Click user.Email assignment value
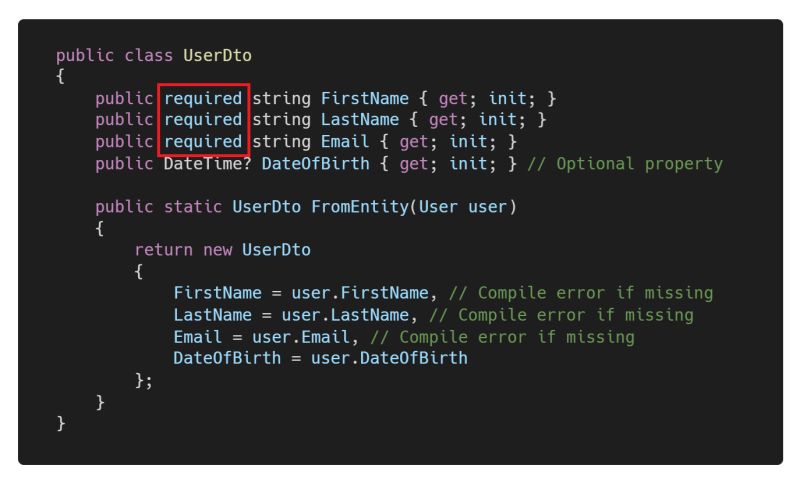The width and height of the screenshot is (800, 483). [x=301, y=337]
